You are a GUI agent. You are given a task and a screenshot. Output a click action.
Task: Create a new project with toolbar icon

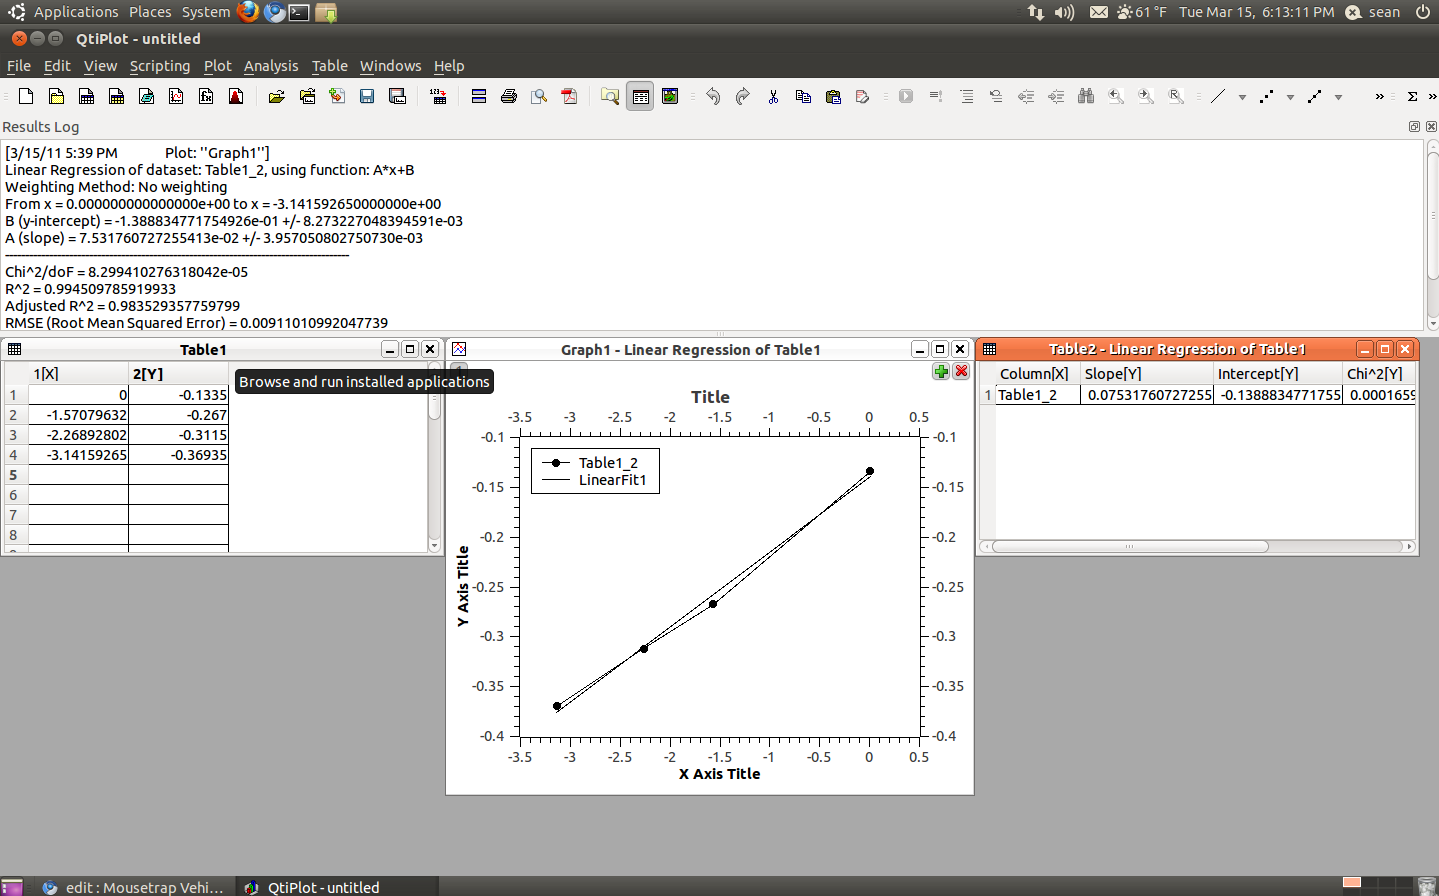(x=26, y=96)
